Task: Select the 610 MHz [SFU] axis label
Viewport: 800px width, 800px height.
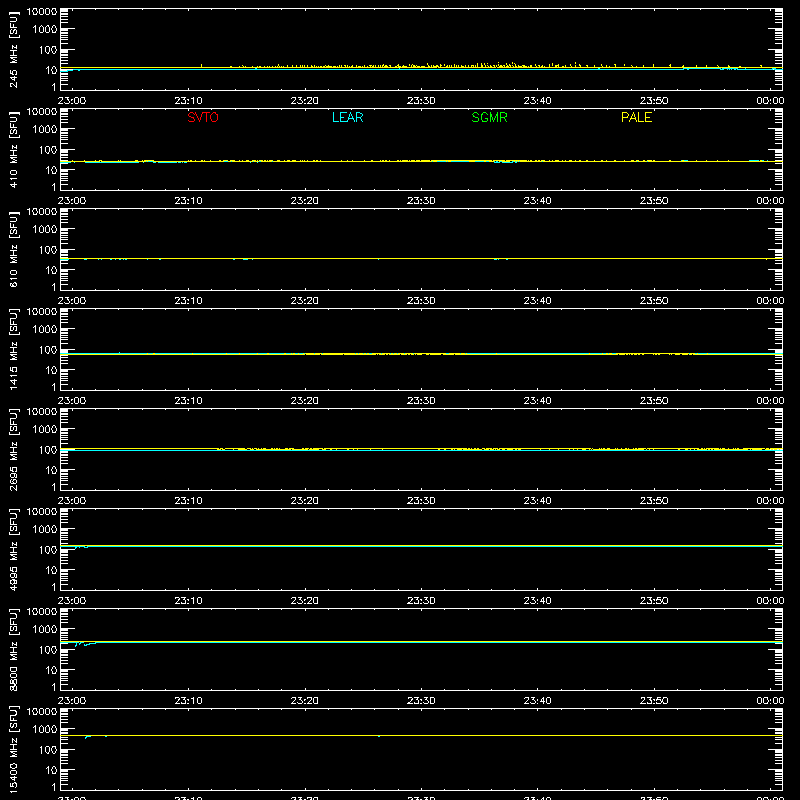Action: click(x=13, y=249)
